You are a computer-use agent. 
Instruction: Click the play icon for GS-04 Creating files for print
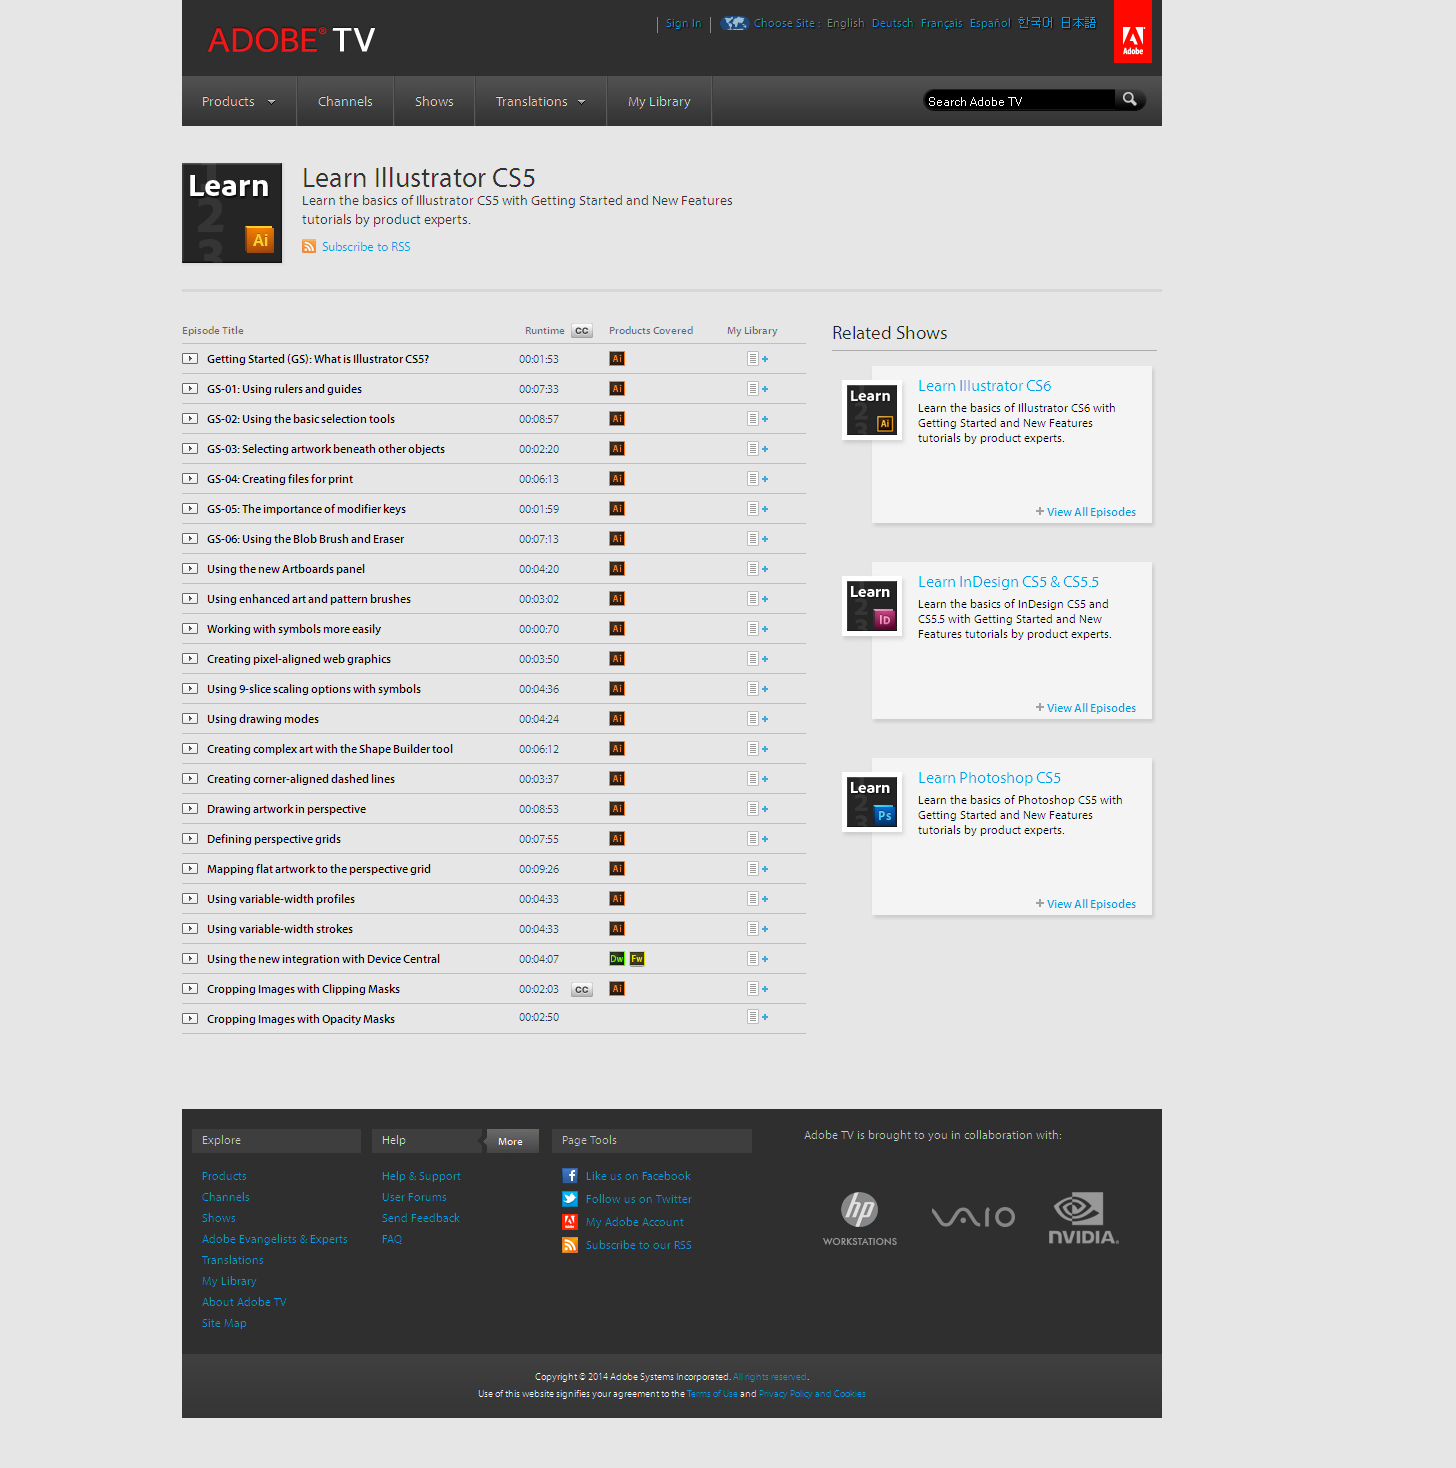[x=190, y=478]
